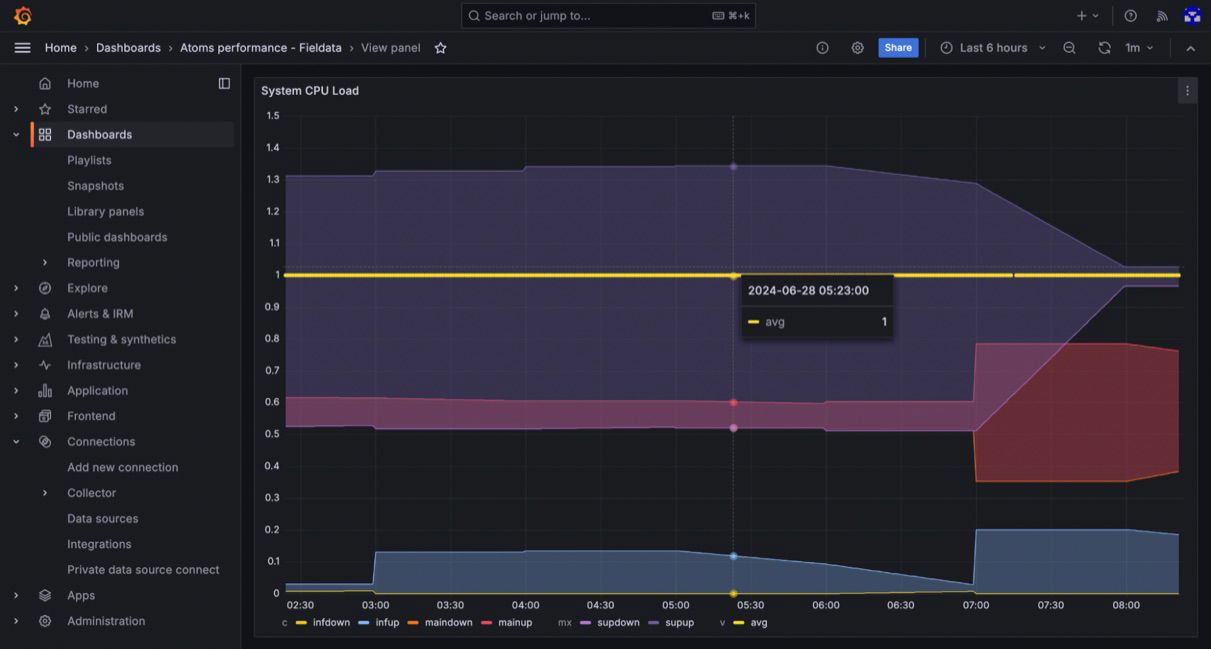Expand the Application section chevron
Viewport: 1211px width, 649px height.
pyautogui.click(x=16, y=391)
